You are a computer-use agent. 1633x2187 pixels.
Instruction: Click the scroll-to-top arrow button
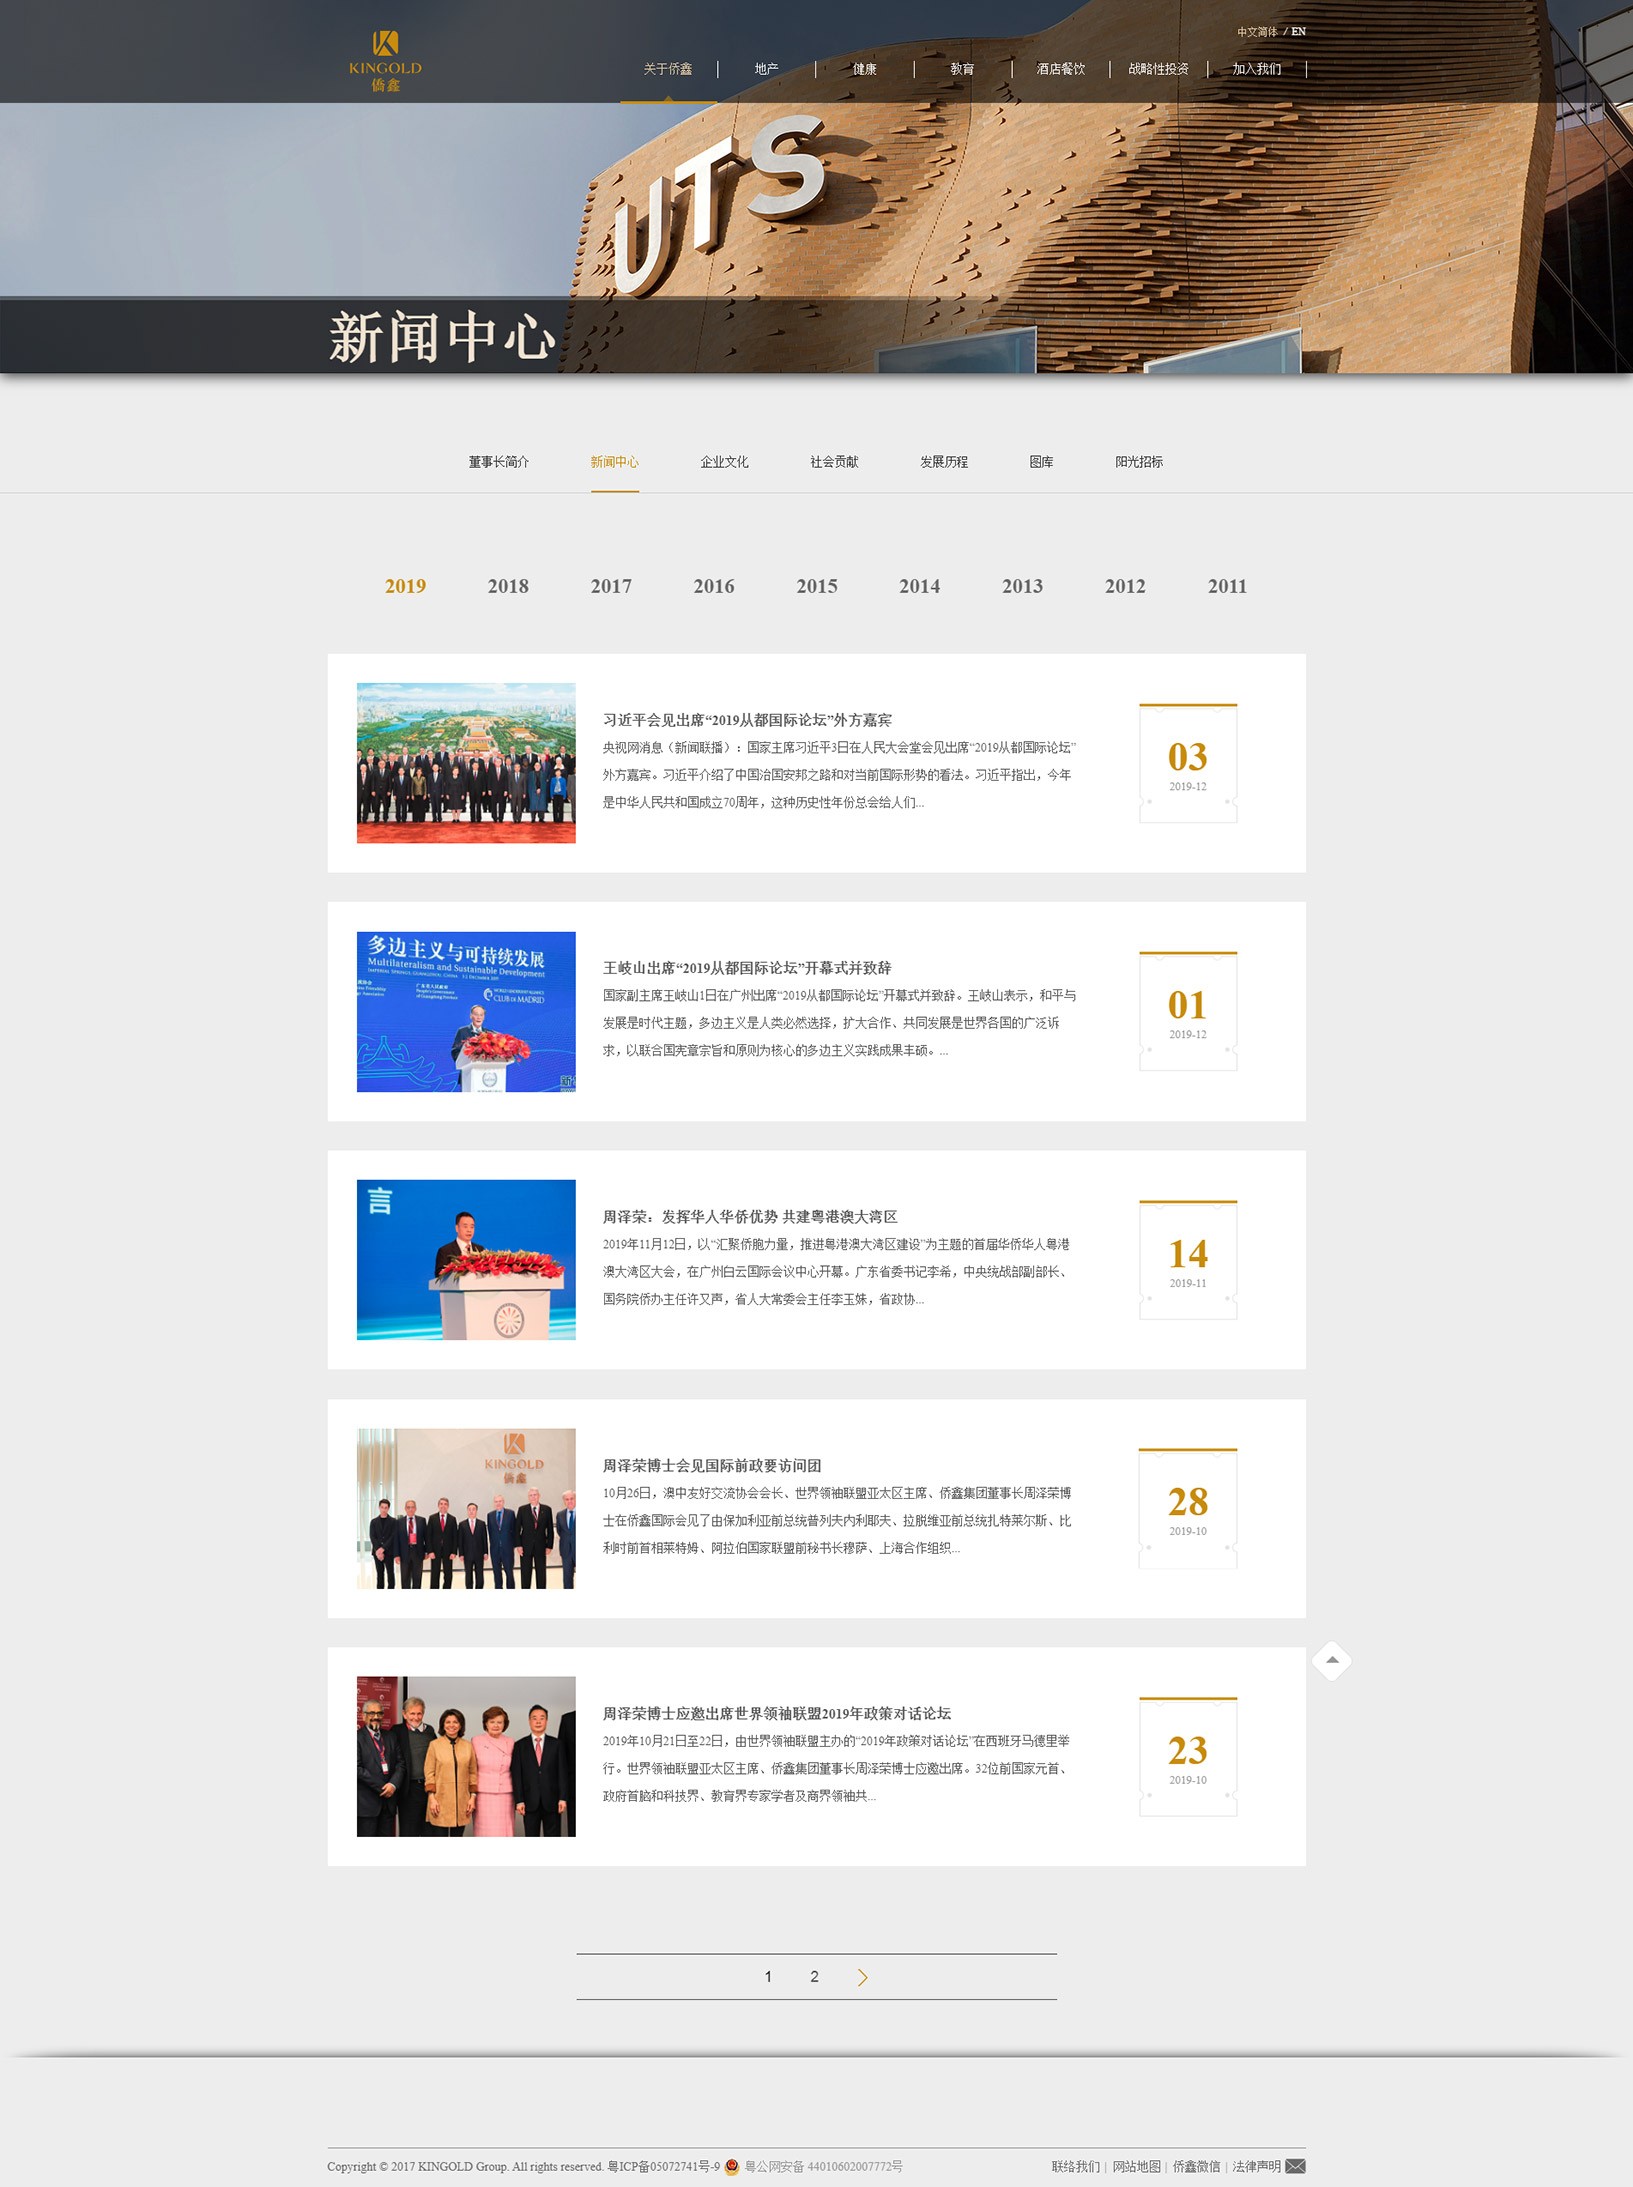[1331, 1661]
